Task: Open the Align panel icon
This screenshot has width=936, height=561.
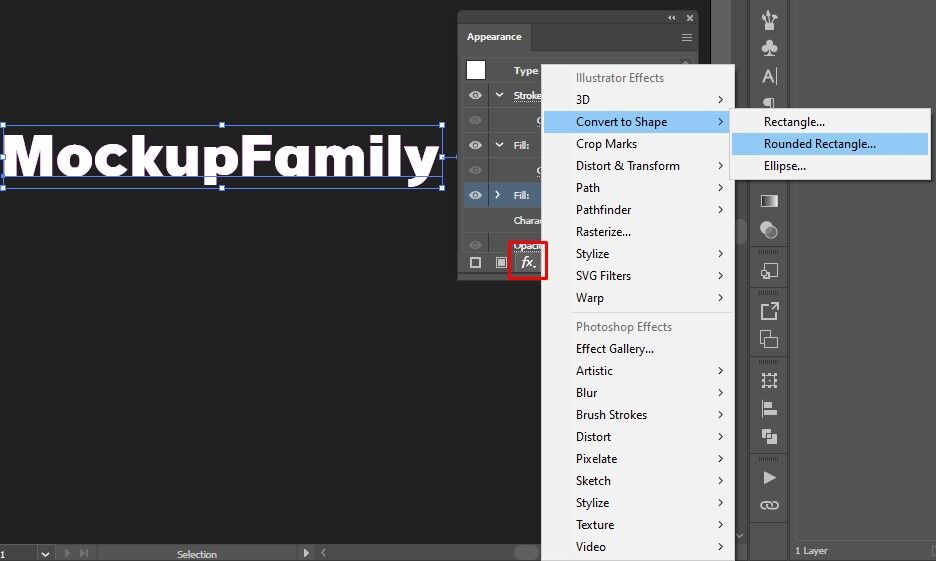Action: [769, 408]
